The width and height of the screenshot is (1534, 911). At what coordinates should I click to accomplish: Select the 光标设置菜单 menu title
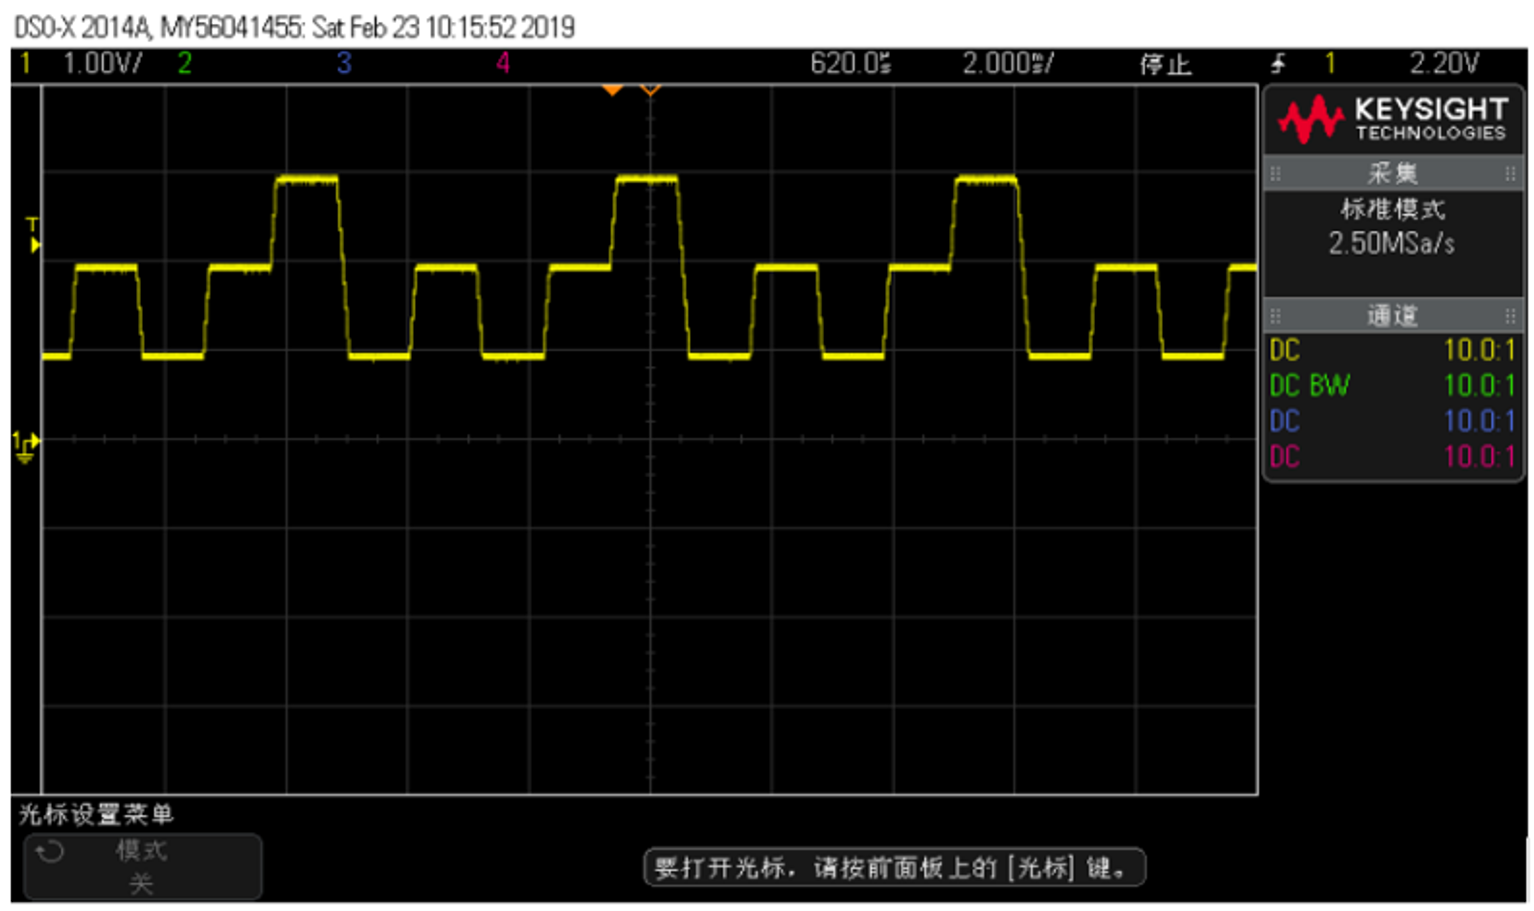coord(96,815)
